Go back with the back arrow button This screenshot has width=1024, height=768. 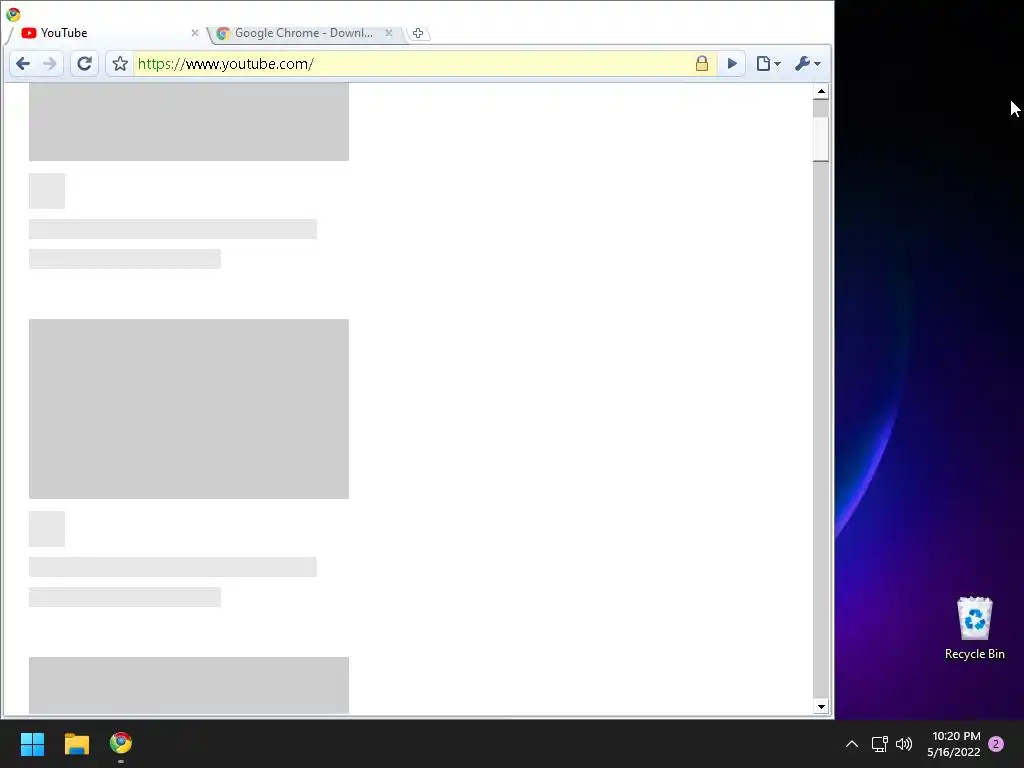coord(23,63)
